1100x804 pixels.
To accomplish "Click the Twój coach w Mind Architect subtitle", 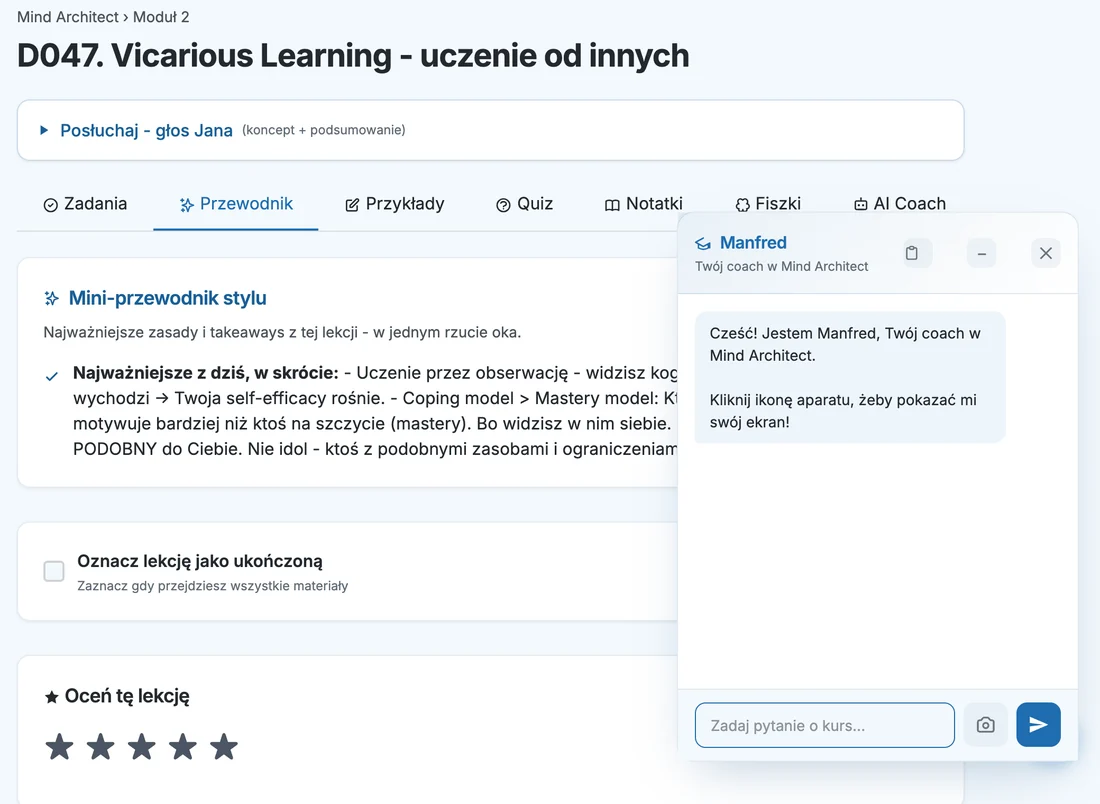I will [782, 267].
